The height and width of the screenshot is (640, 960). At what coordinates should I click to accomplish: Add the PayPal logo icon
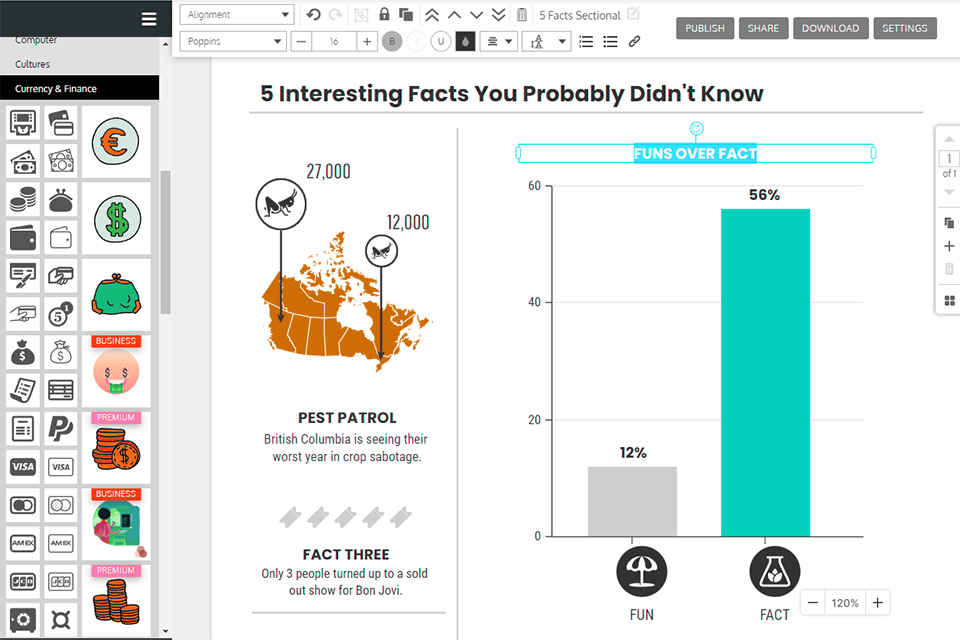(x=61, y=428)
